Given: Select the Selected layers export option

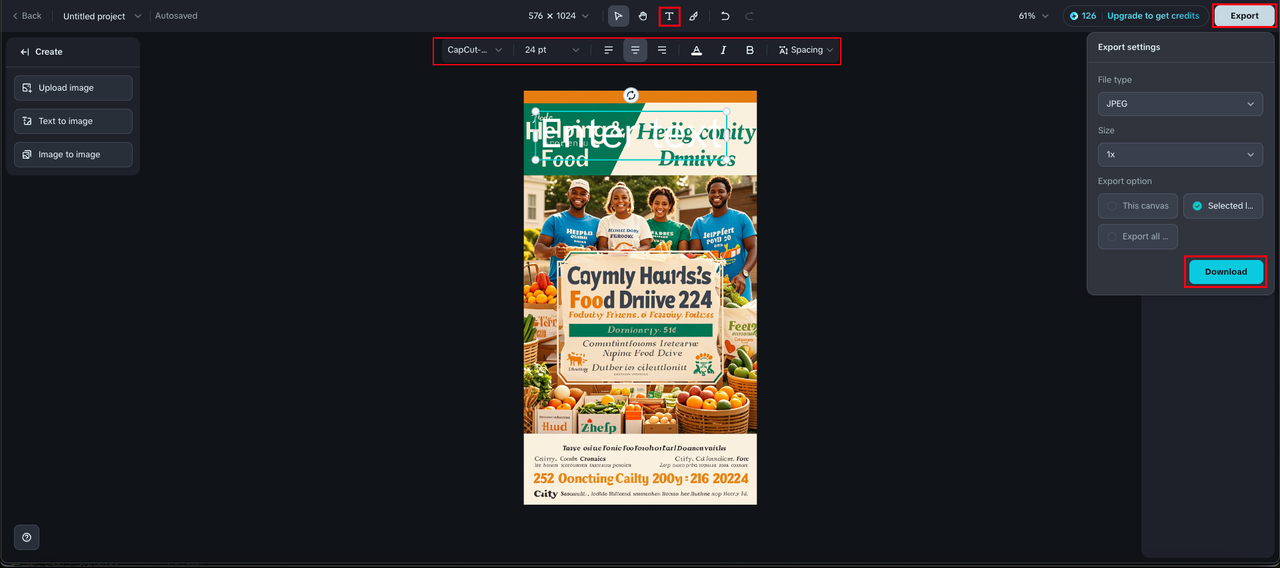Looking at the screenshot, I should click(x=1223, y=206).
